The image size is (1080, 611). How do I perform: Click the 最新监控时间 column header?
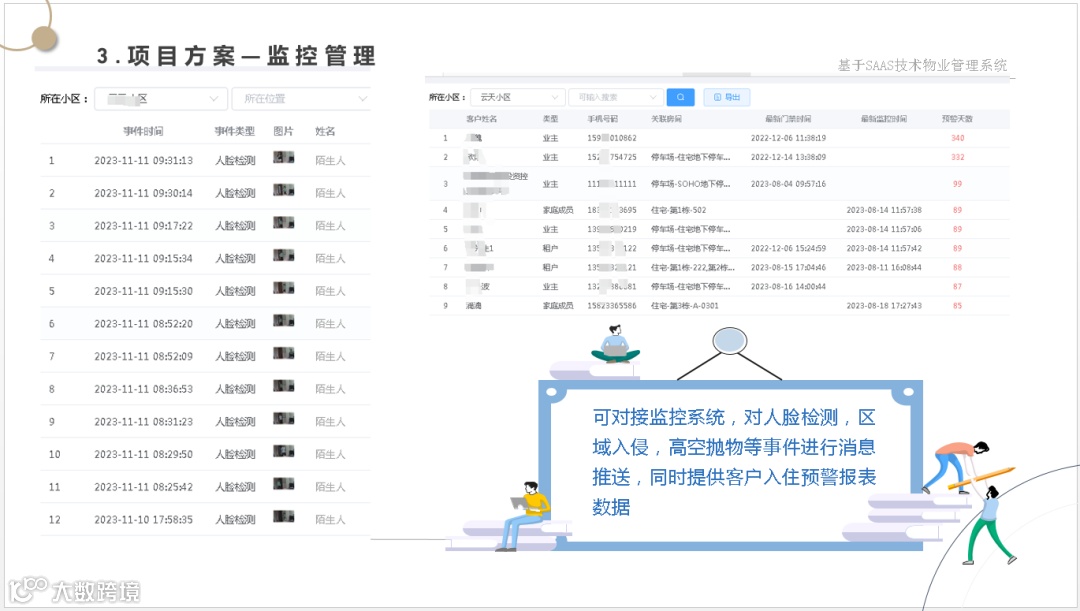[884, 118]
